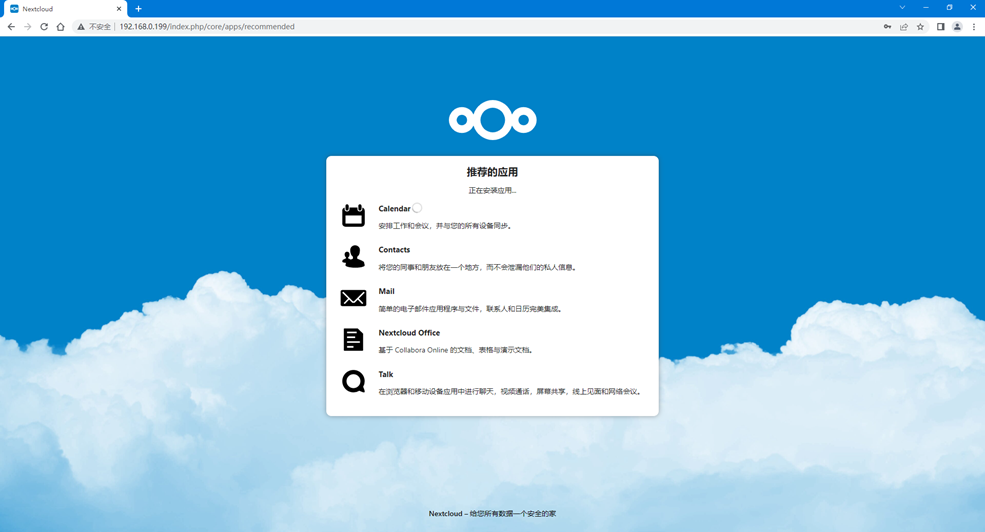Click the 不安全 label in address bar
This screenshot has width=985, height=532.
tap(99, 26)
